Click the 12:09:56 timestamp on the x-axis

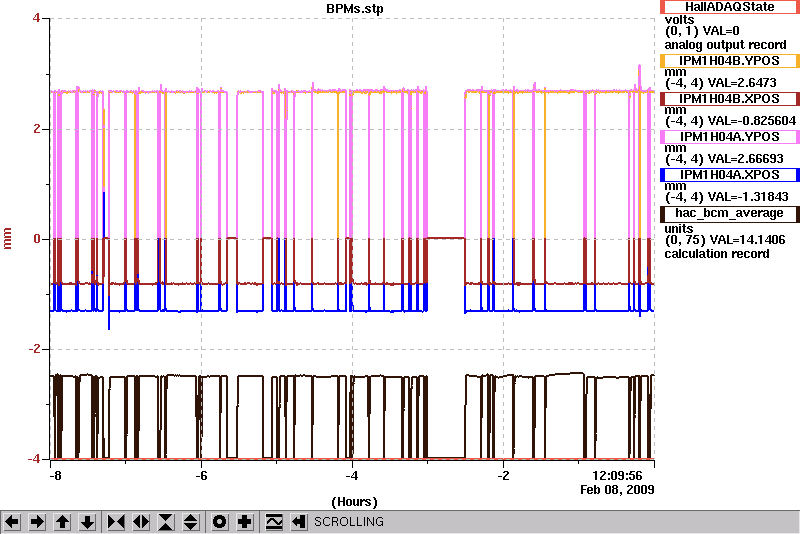pyautogui.click(x=617, y=476)
